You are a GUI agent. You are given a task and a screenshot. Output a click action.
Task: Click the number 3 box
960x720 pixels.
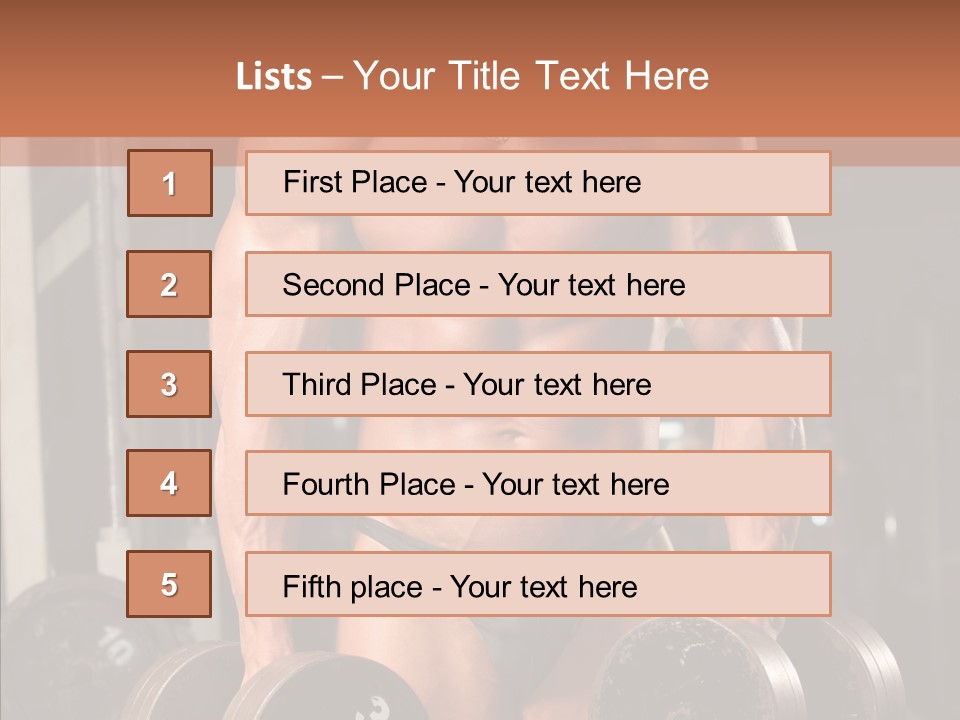pos(169,384)
